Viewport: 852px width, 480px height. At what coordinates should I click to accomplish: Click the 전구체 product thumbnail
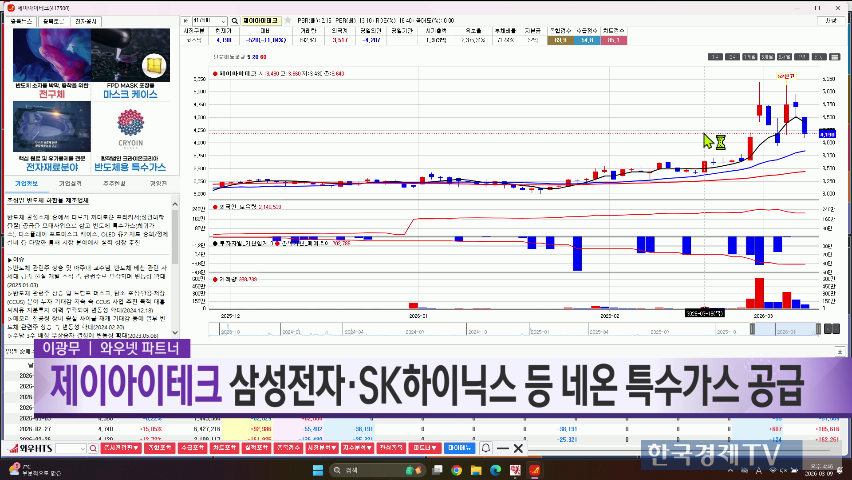[49, 62]
